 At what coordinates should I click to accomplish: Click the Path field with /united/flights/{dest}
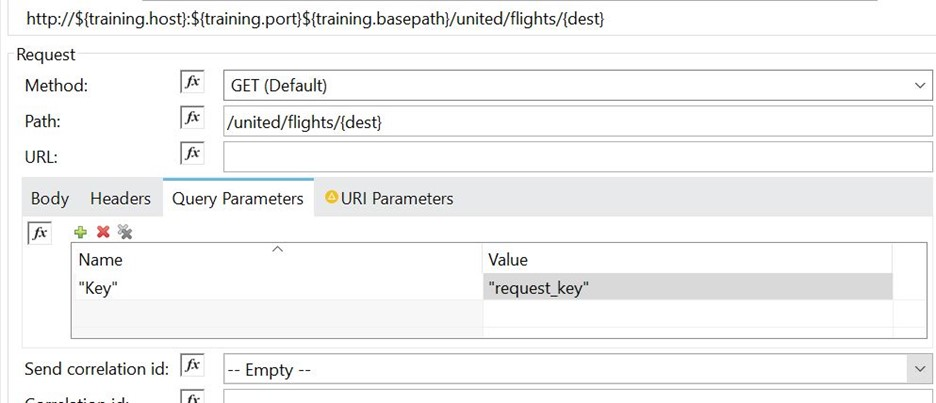pos(577,121)
